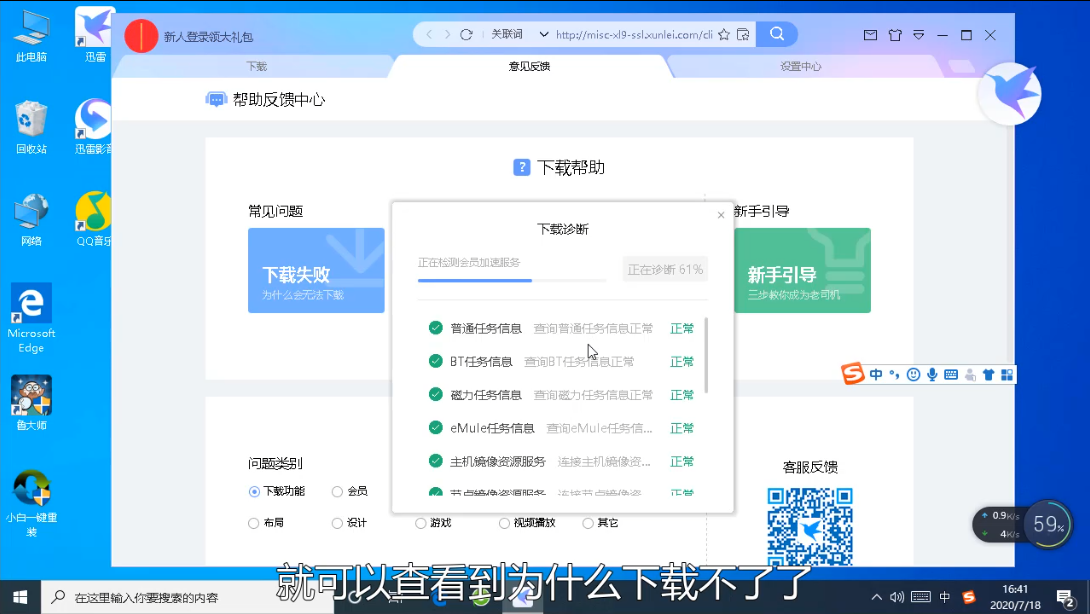
Task: Click the refresh page icon
Action: click(466, 34)
